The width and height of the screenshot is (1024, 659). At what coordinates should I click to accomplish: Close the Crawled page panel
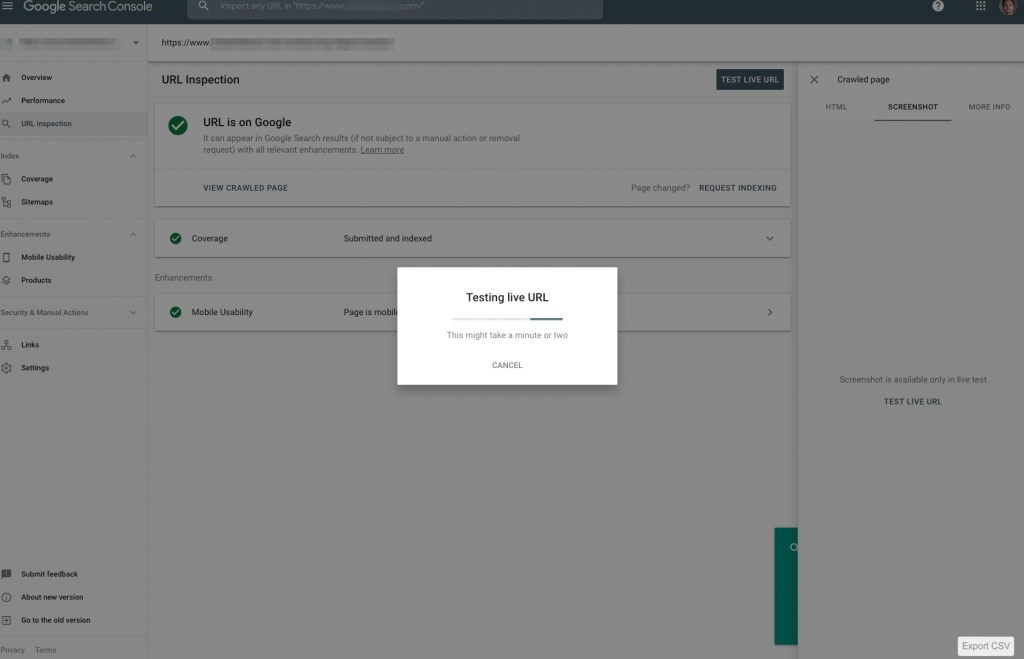coord(814,80)
